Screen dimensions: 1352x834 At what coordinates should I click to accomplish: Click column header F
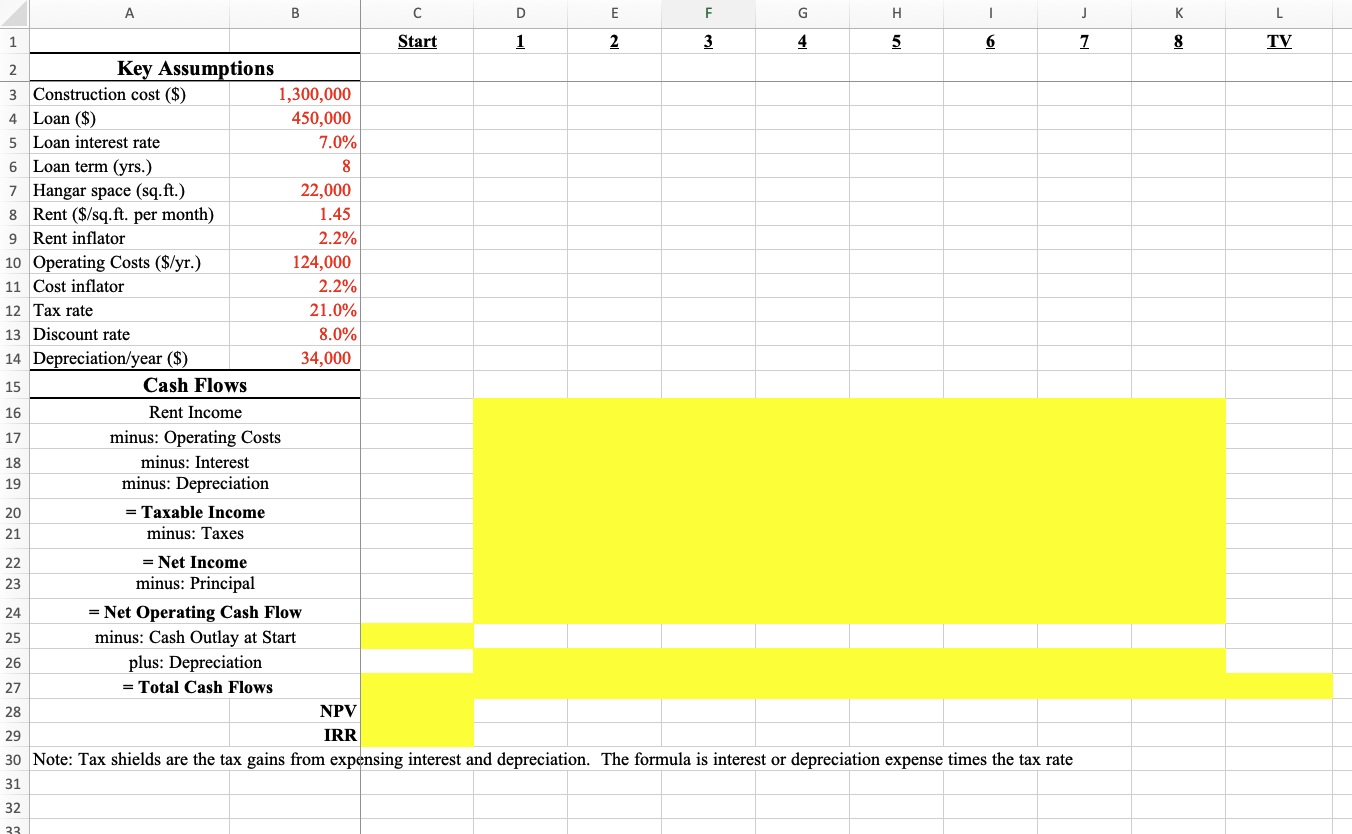coord(708,13)
